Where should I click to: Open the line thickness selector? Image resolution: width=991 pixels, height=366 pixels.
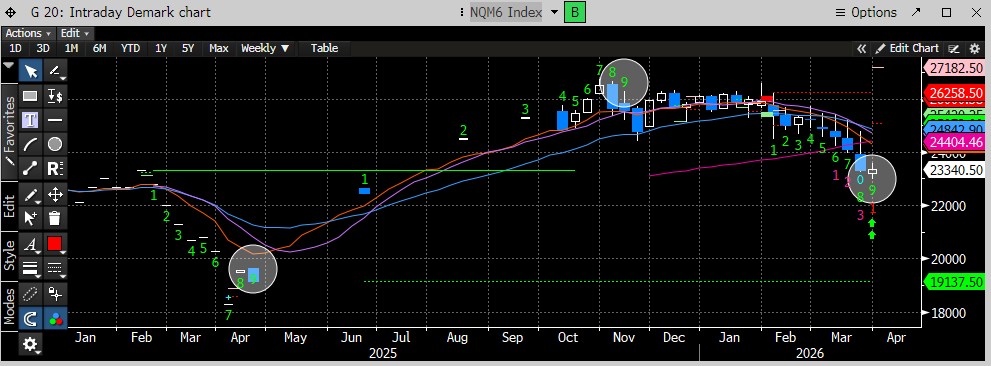pos(31,267)
